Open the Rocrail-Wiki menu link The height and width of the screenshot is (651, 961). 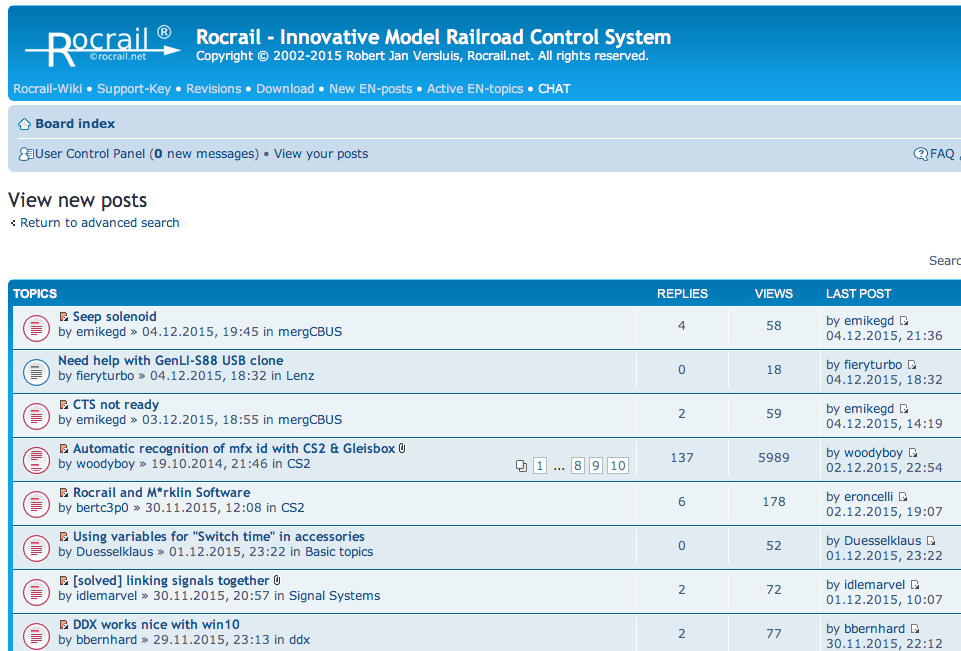[x=48, y=89]
